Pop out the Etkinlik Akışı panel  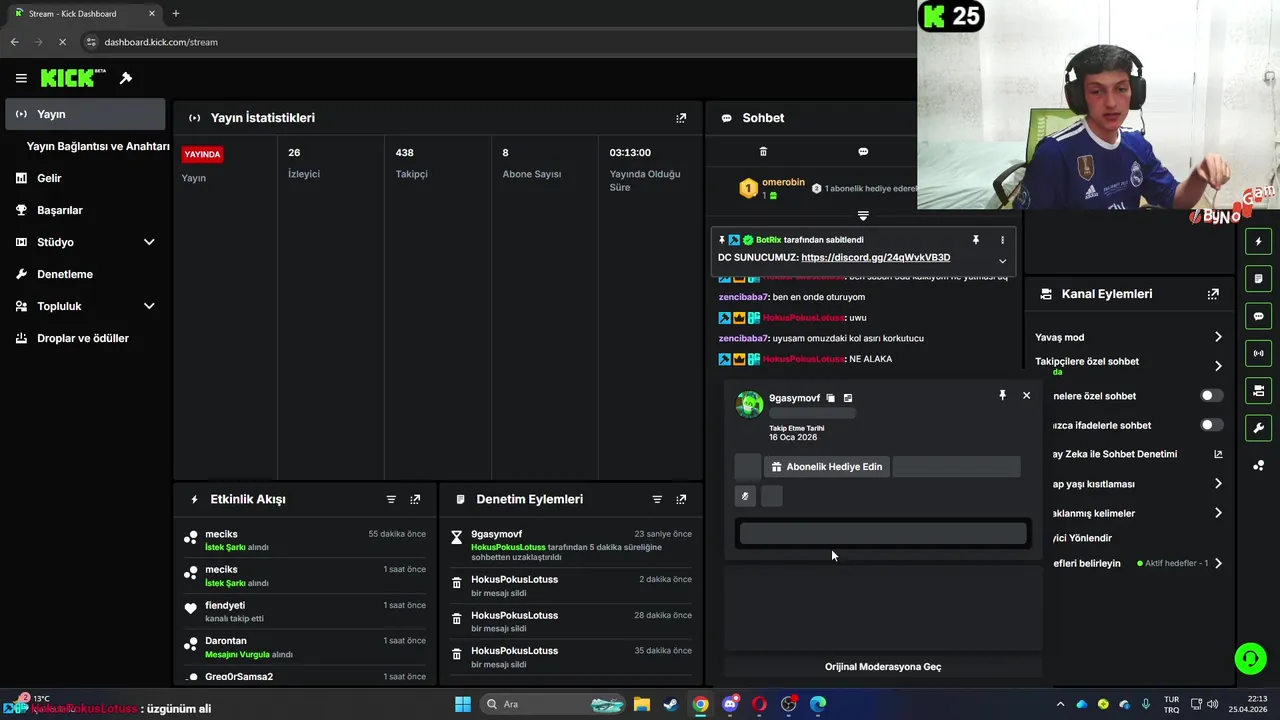415,499
